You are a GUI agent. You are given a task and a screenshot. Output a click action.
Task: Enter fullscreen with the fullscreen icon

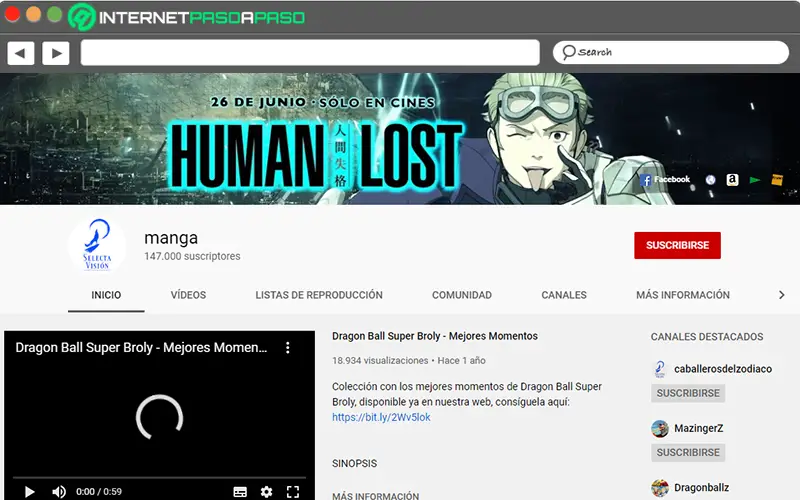click(x=293, y=492)
